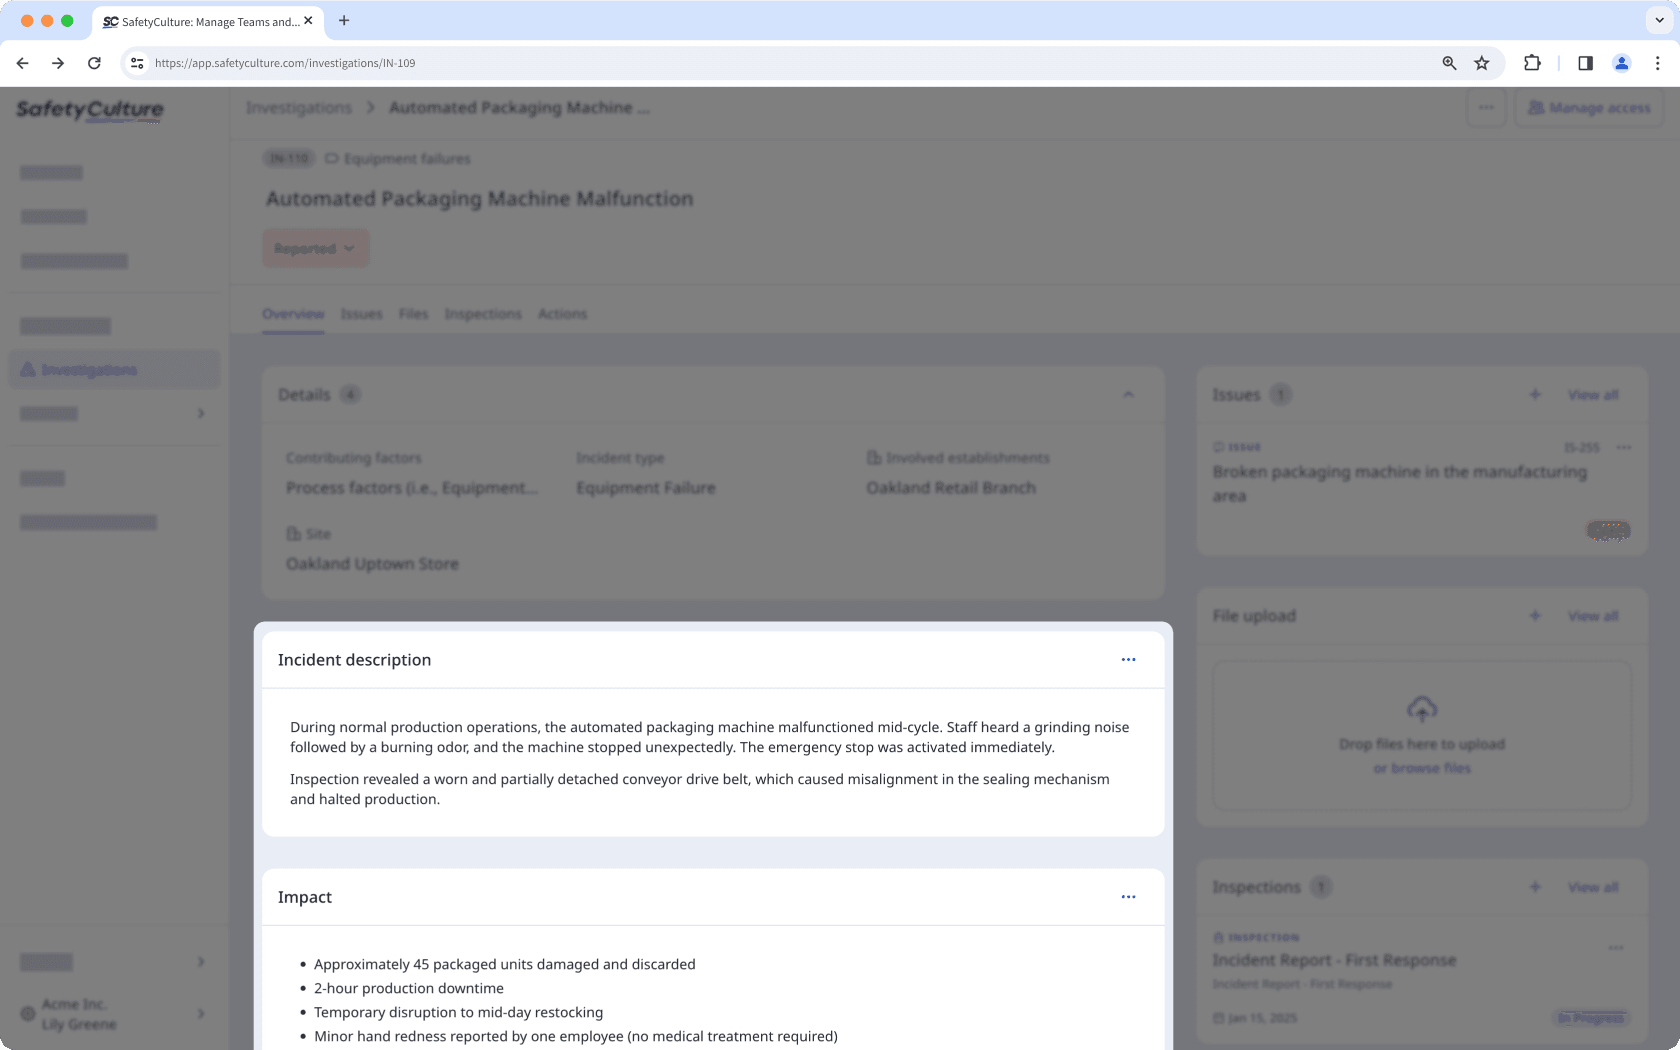1680x1050 pixels.
Task: Add a new issue with the plus icon
Action: point(1535,394)
